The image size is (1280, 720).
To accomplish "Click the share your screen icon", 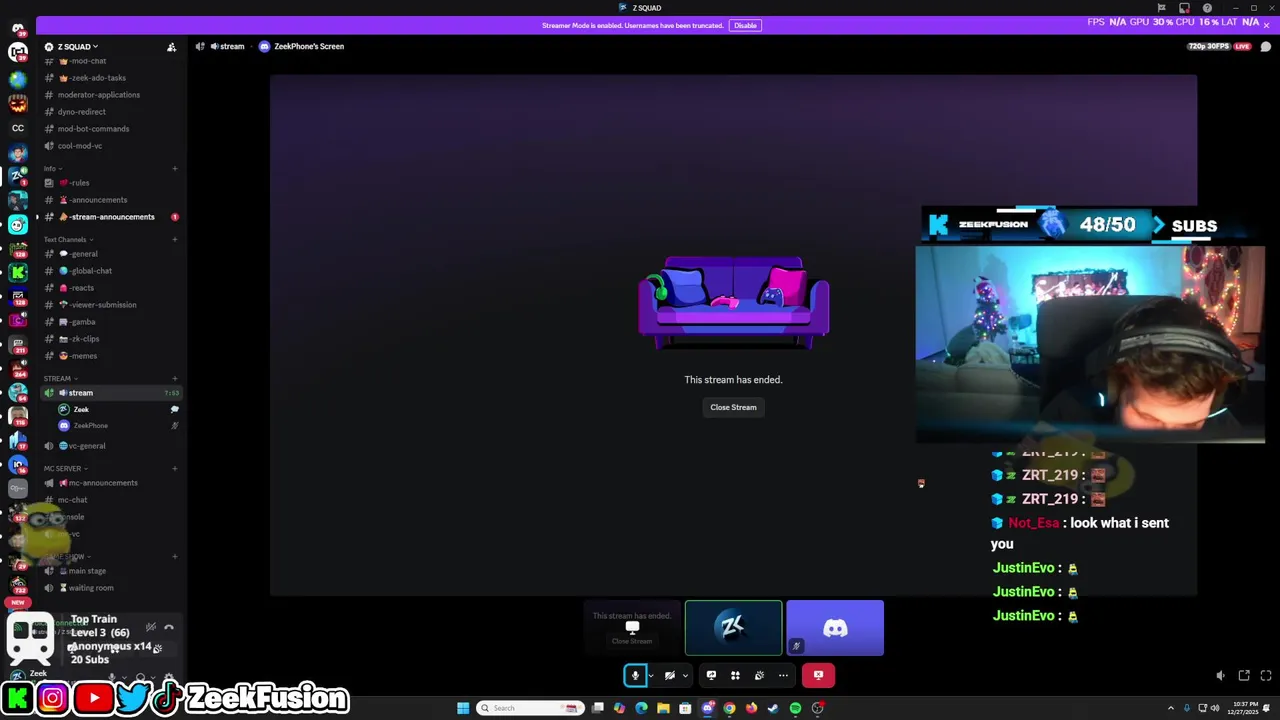I will (711, 675).
